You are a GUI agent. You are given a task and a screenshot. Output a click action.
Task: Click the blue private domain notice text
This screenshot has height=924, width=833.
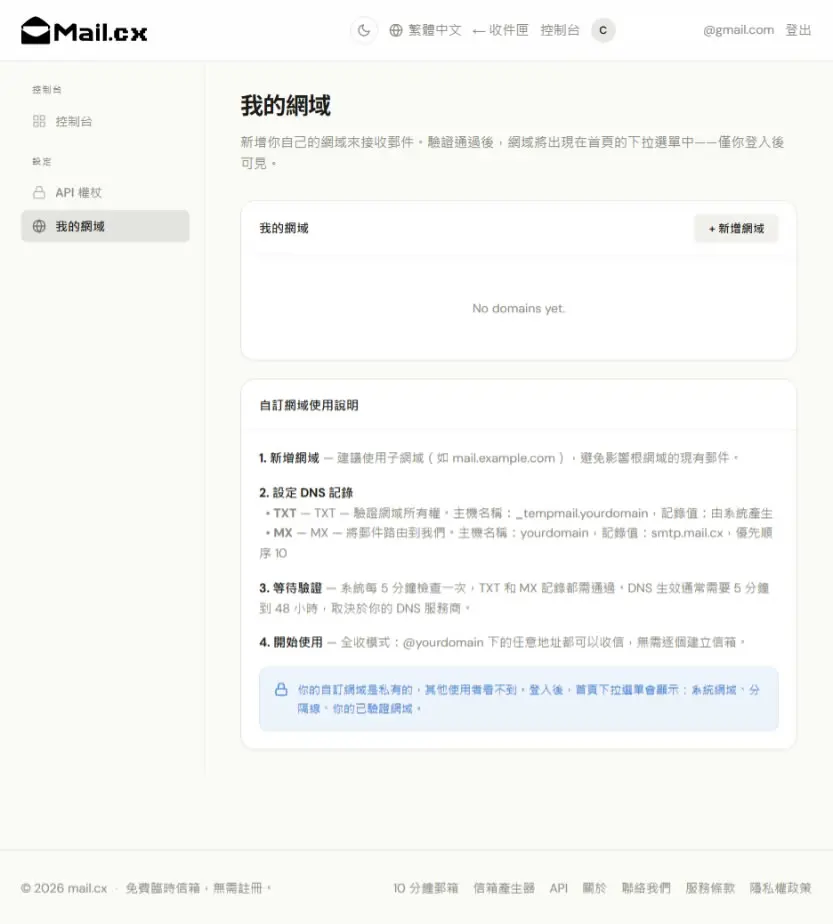pyautogui.click(x=528, y=699)
